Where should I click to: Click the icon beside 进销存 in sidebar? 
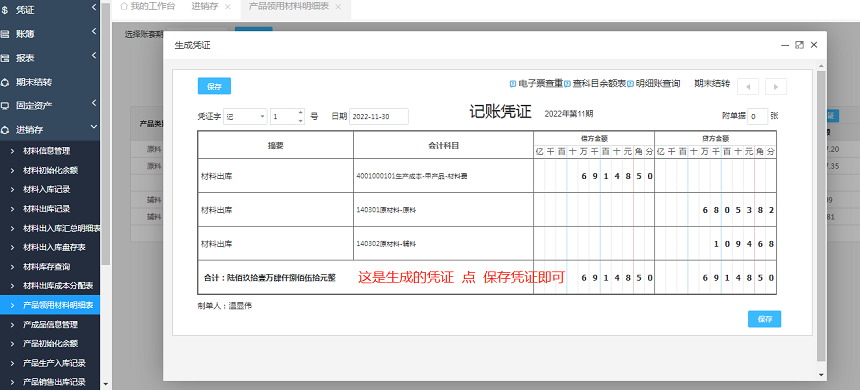pos(5,130)
